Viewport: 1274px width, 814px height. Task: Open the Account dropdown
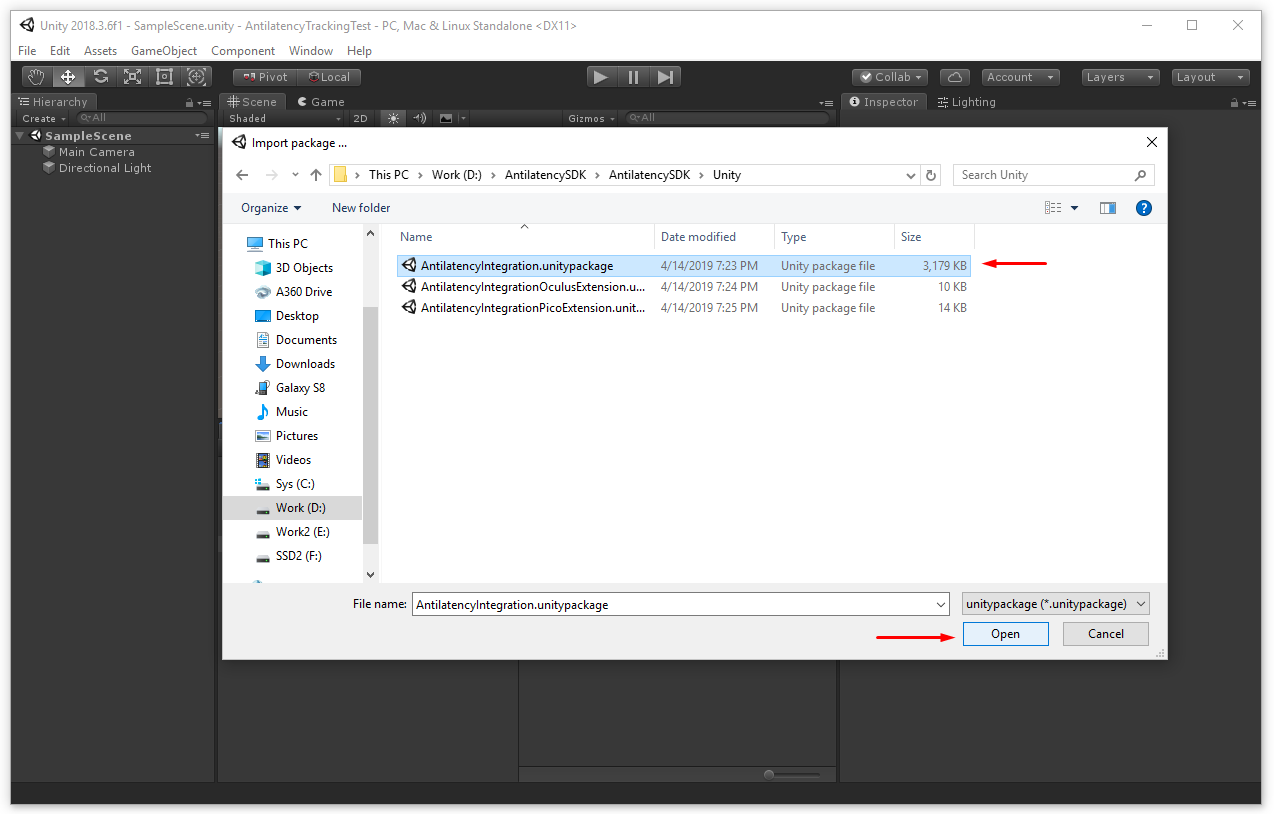tap(1019, 77)
